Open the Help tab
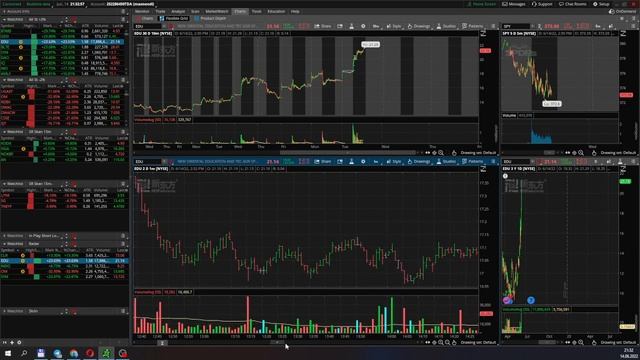The width and height of the screenshot is (640, 360). (295, 11)
